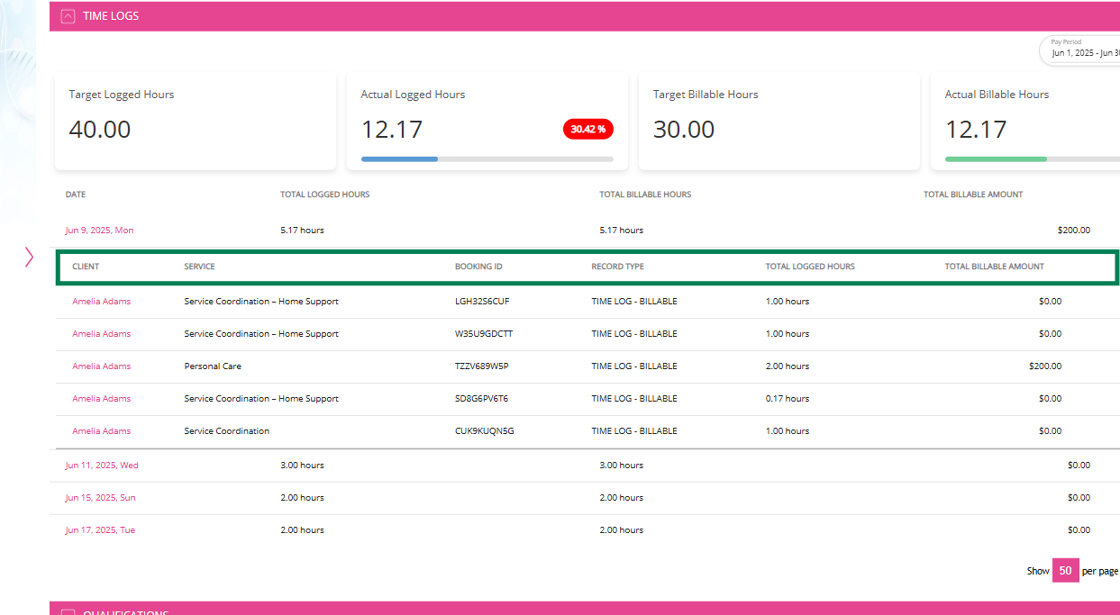Click booking ID SD8G6PV6T6
The image size is (1120, 615).
[481, 399]
